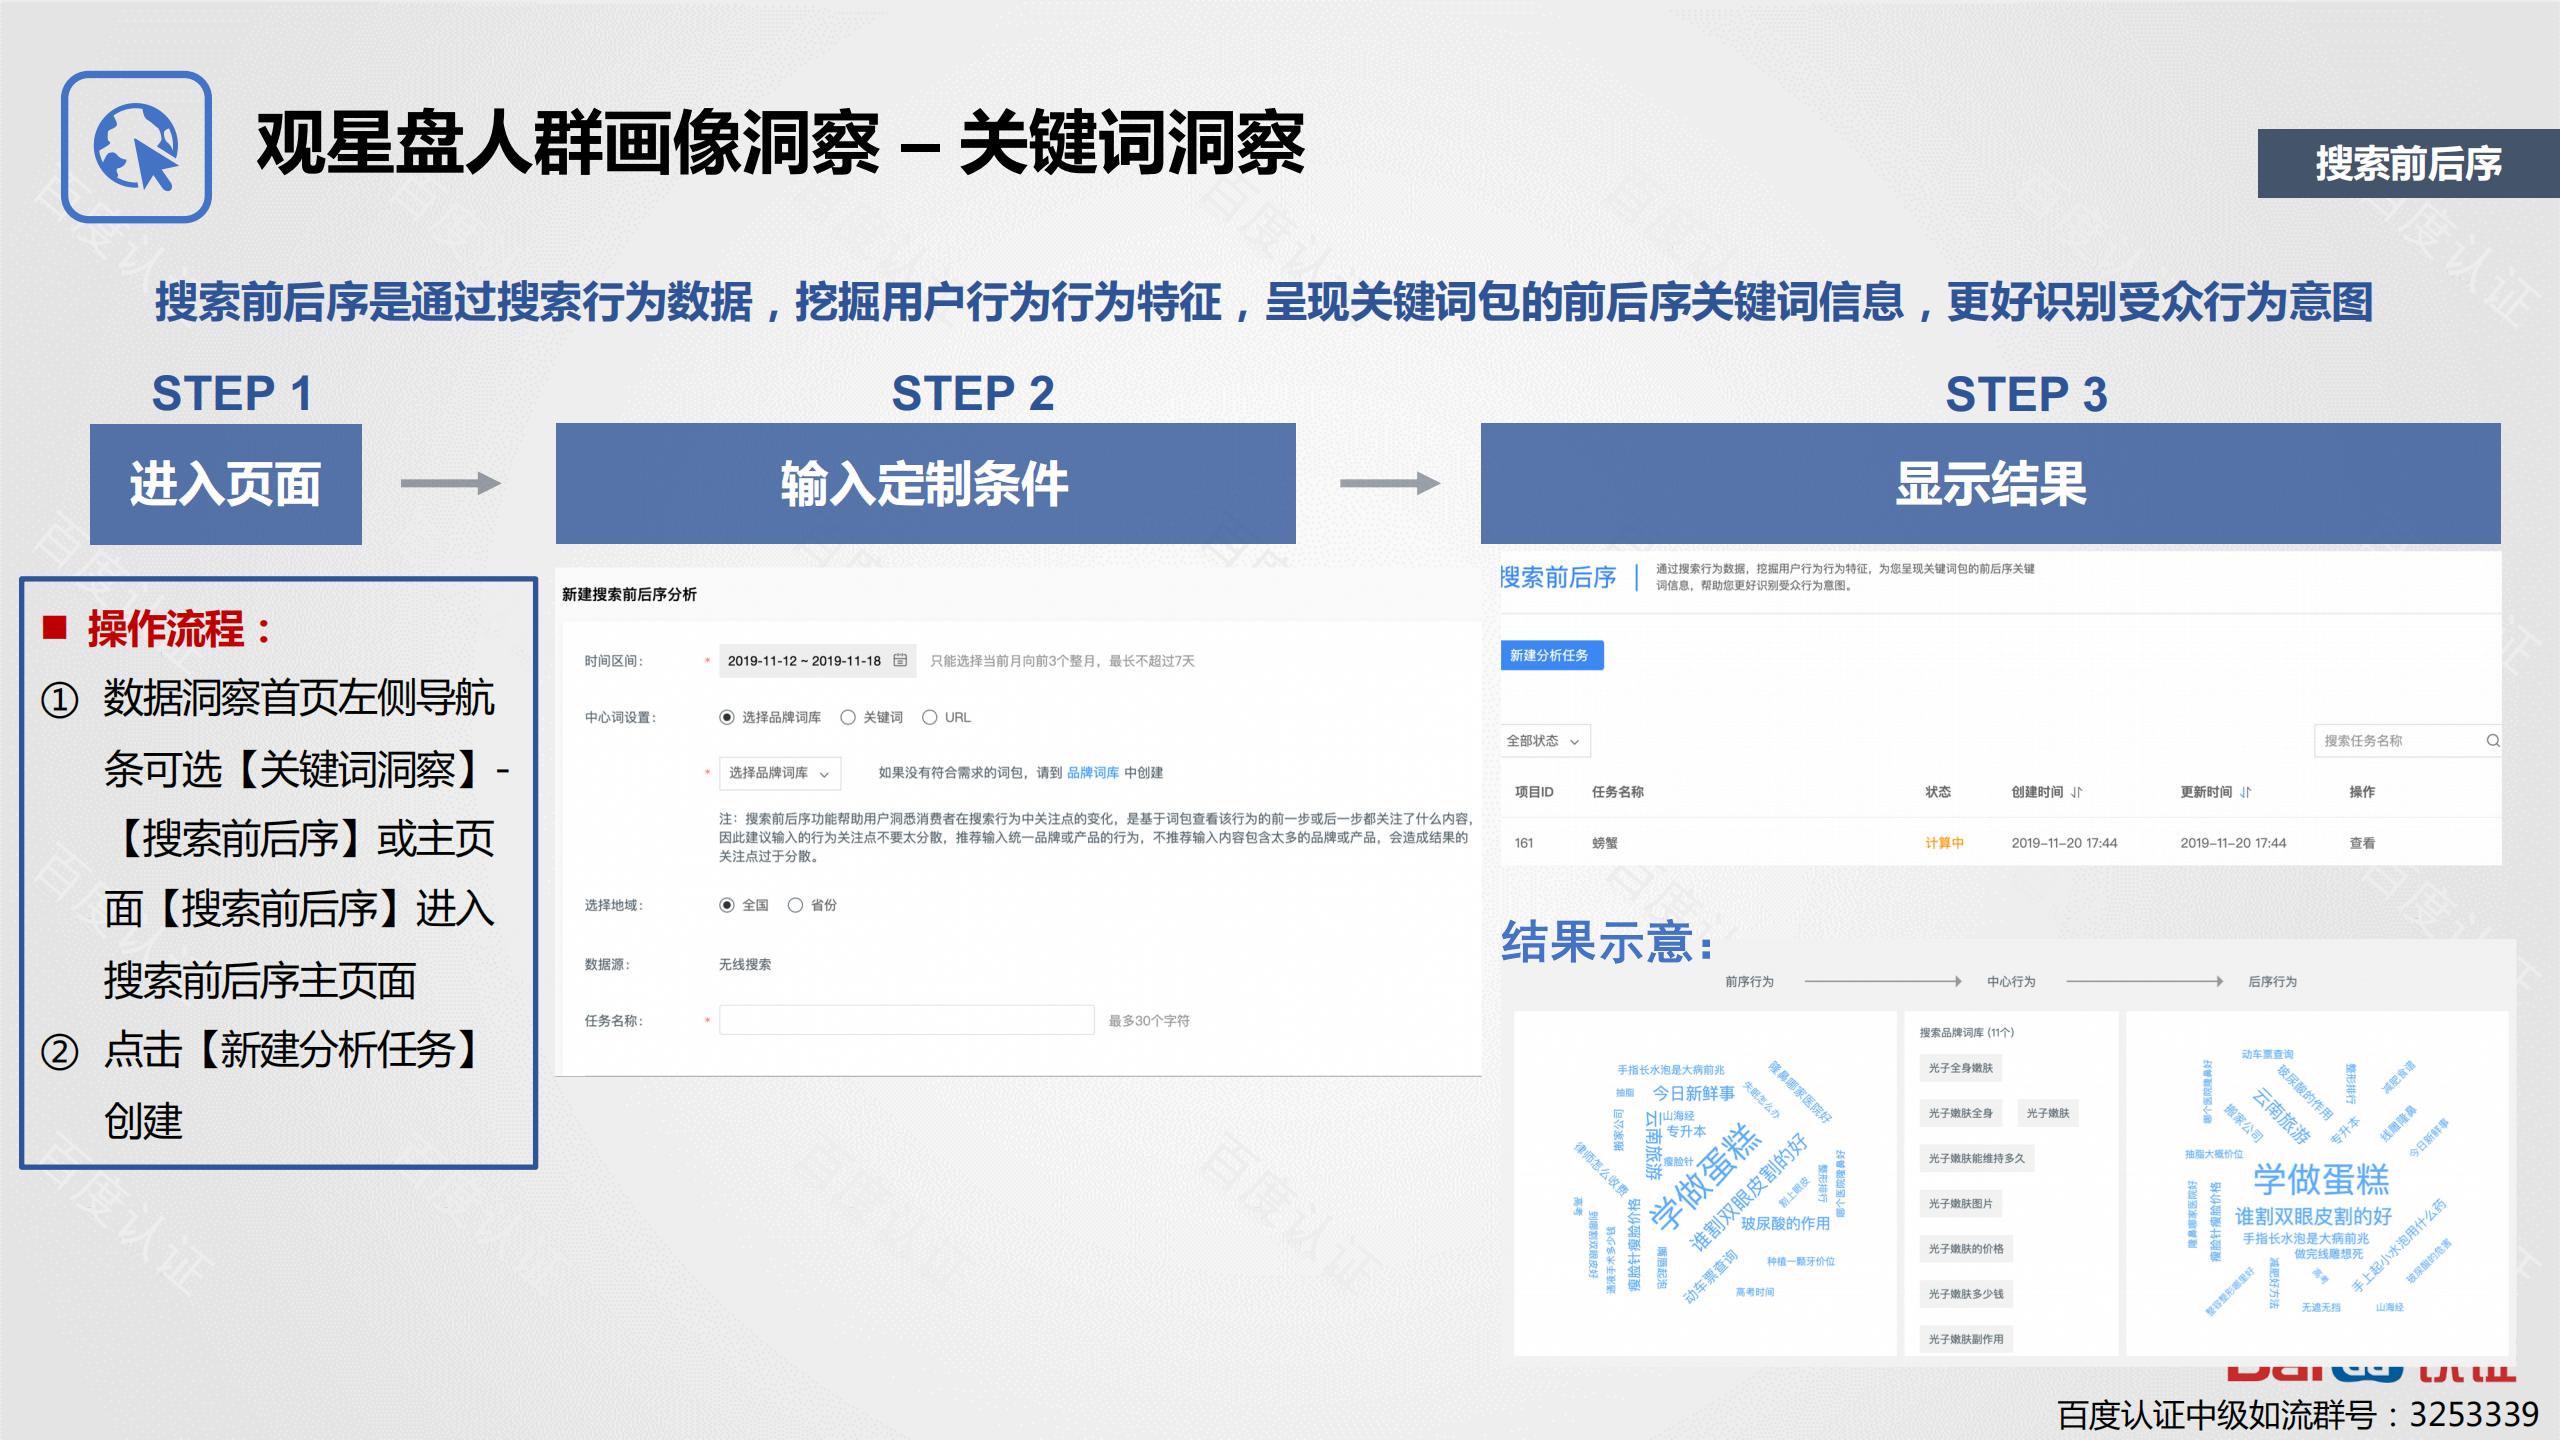Follow the 品牌词库 link
Image resolution: width=2560 pixels, height=1440 pixels.
(x=1093, y=773)
